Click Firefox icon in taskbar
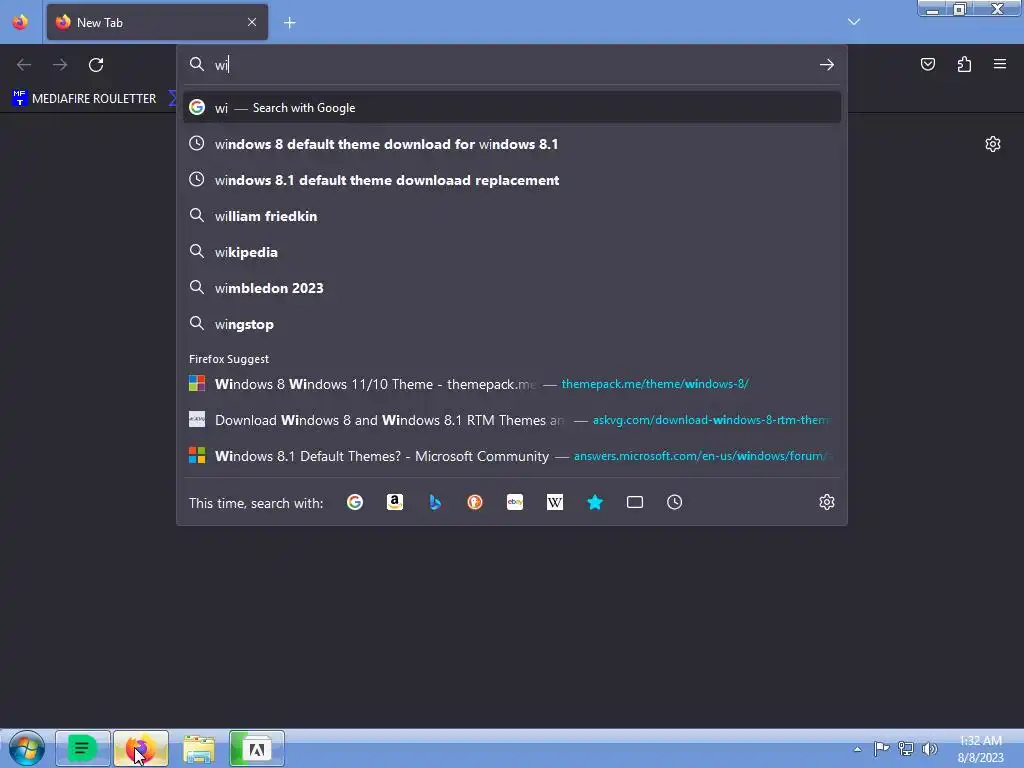 pos(140,748)
